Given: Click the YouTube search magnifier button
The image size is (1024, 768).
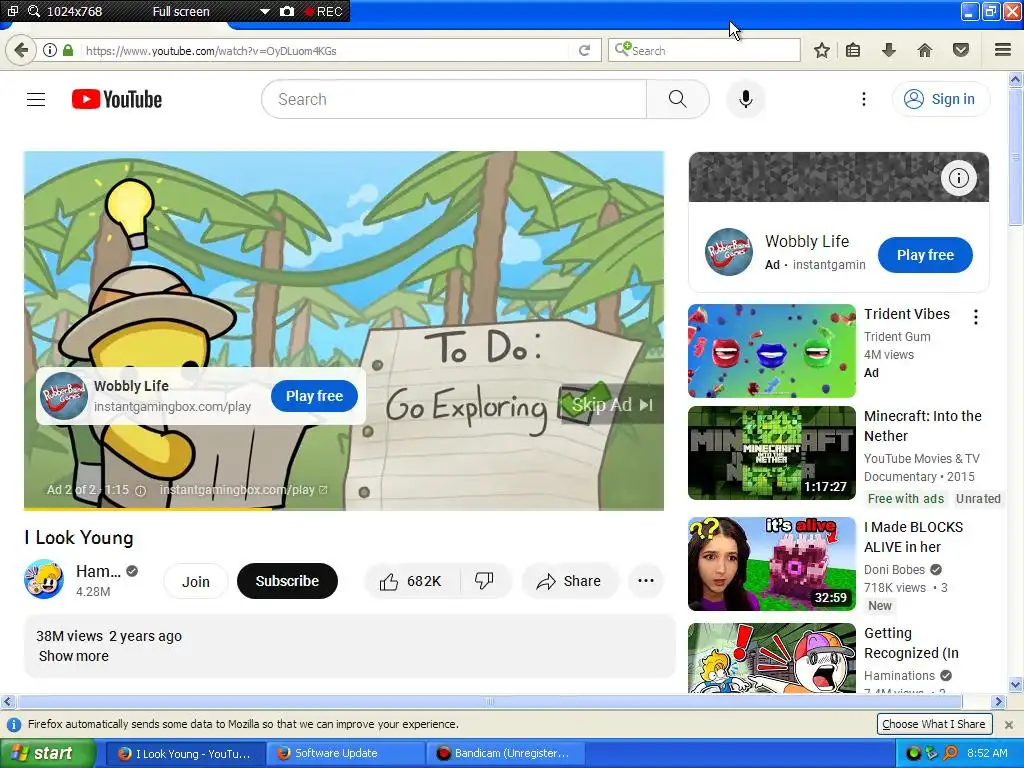Looking at the screenshot, I should tap(678, 99).
